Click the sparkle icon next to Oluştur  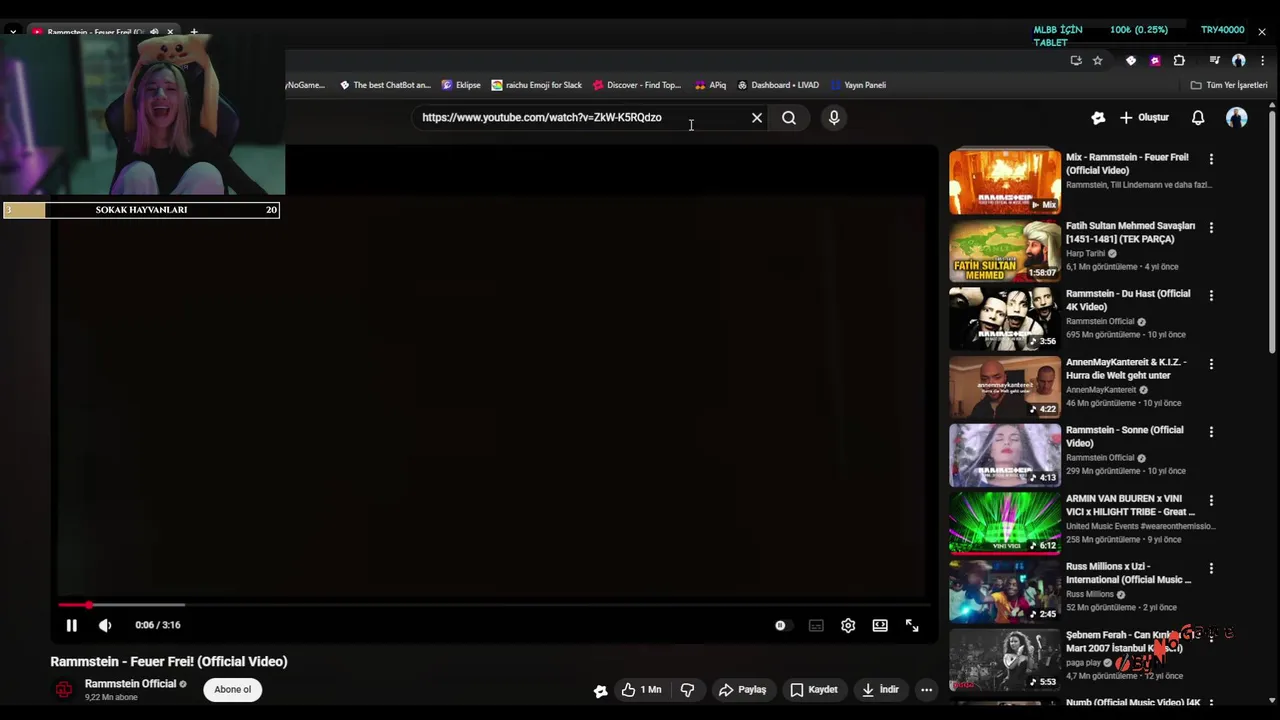click(x=1098, y=117)
